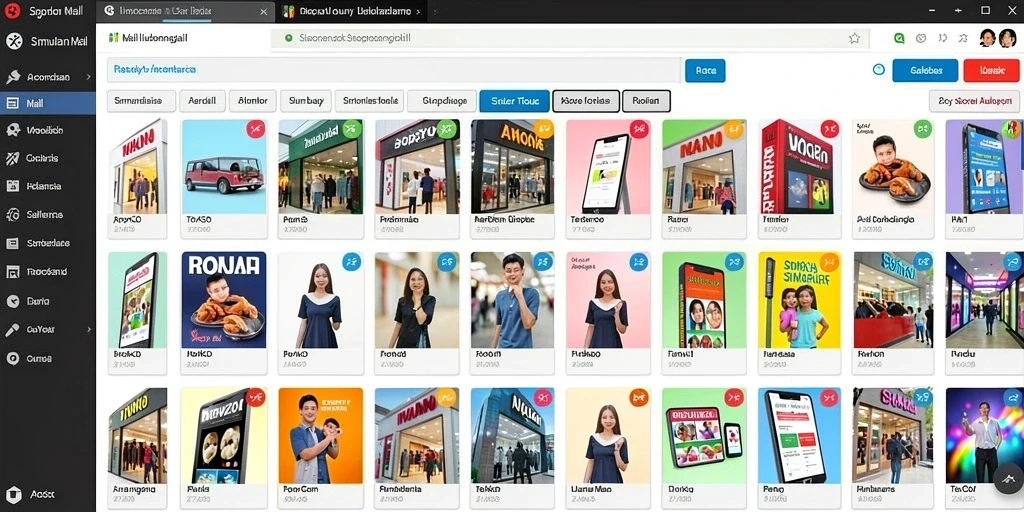Click the red button in the top-right corner
1024x512 pixels.
[x=991, y=71]
